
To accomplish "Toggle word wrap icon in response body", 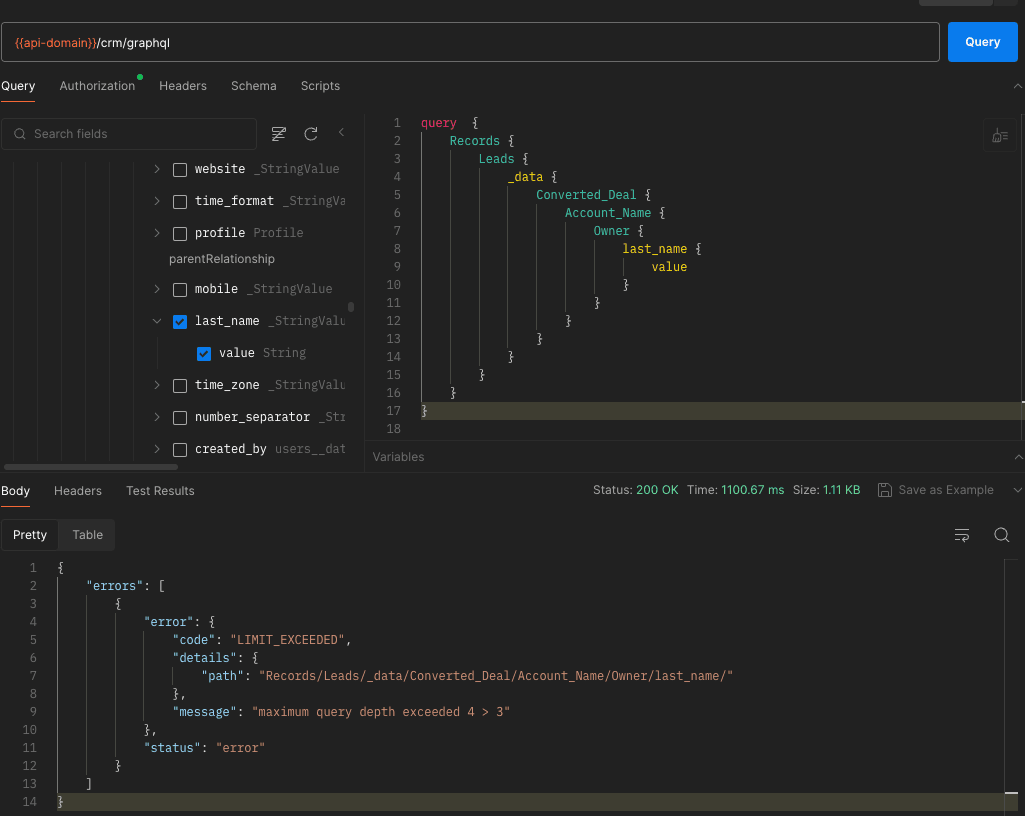I will pyautogui.click(x=962, y=535).
